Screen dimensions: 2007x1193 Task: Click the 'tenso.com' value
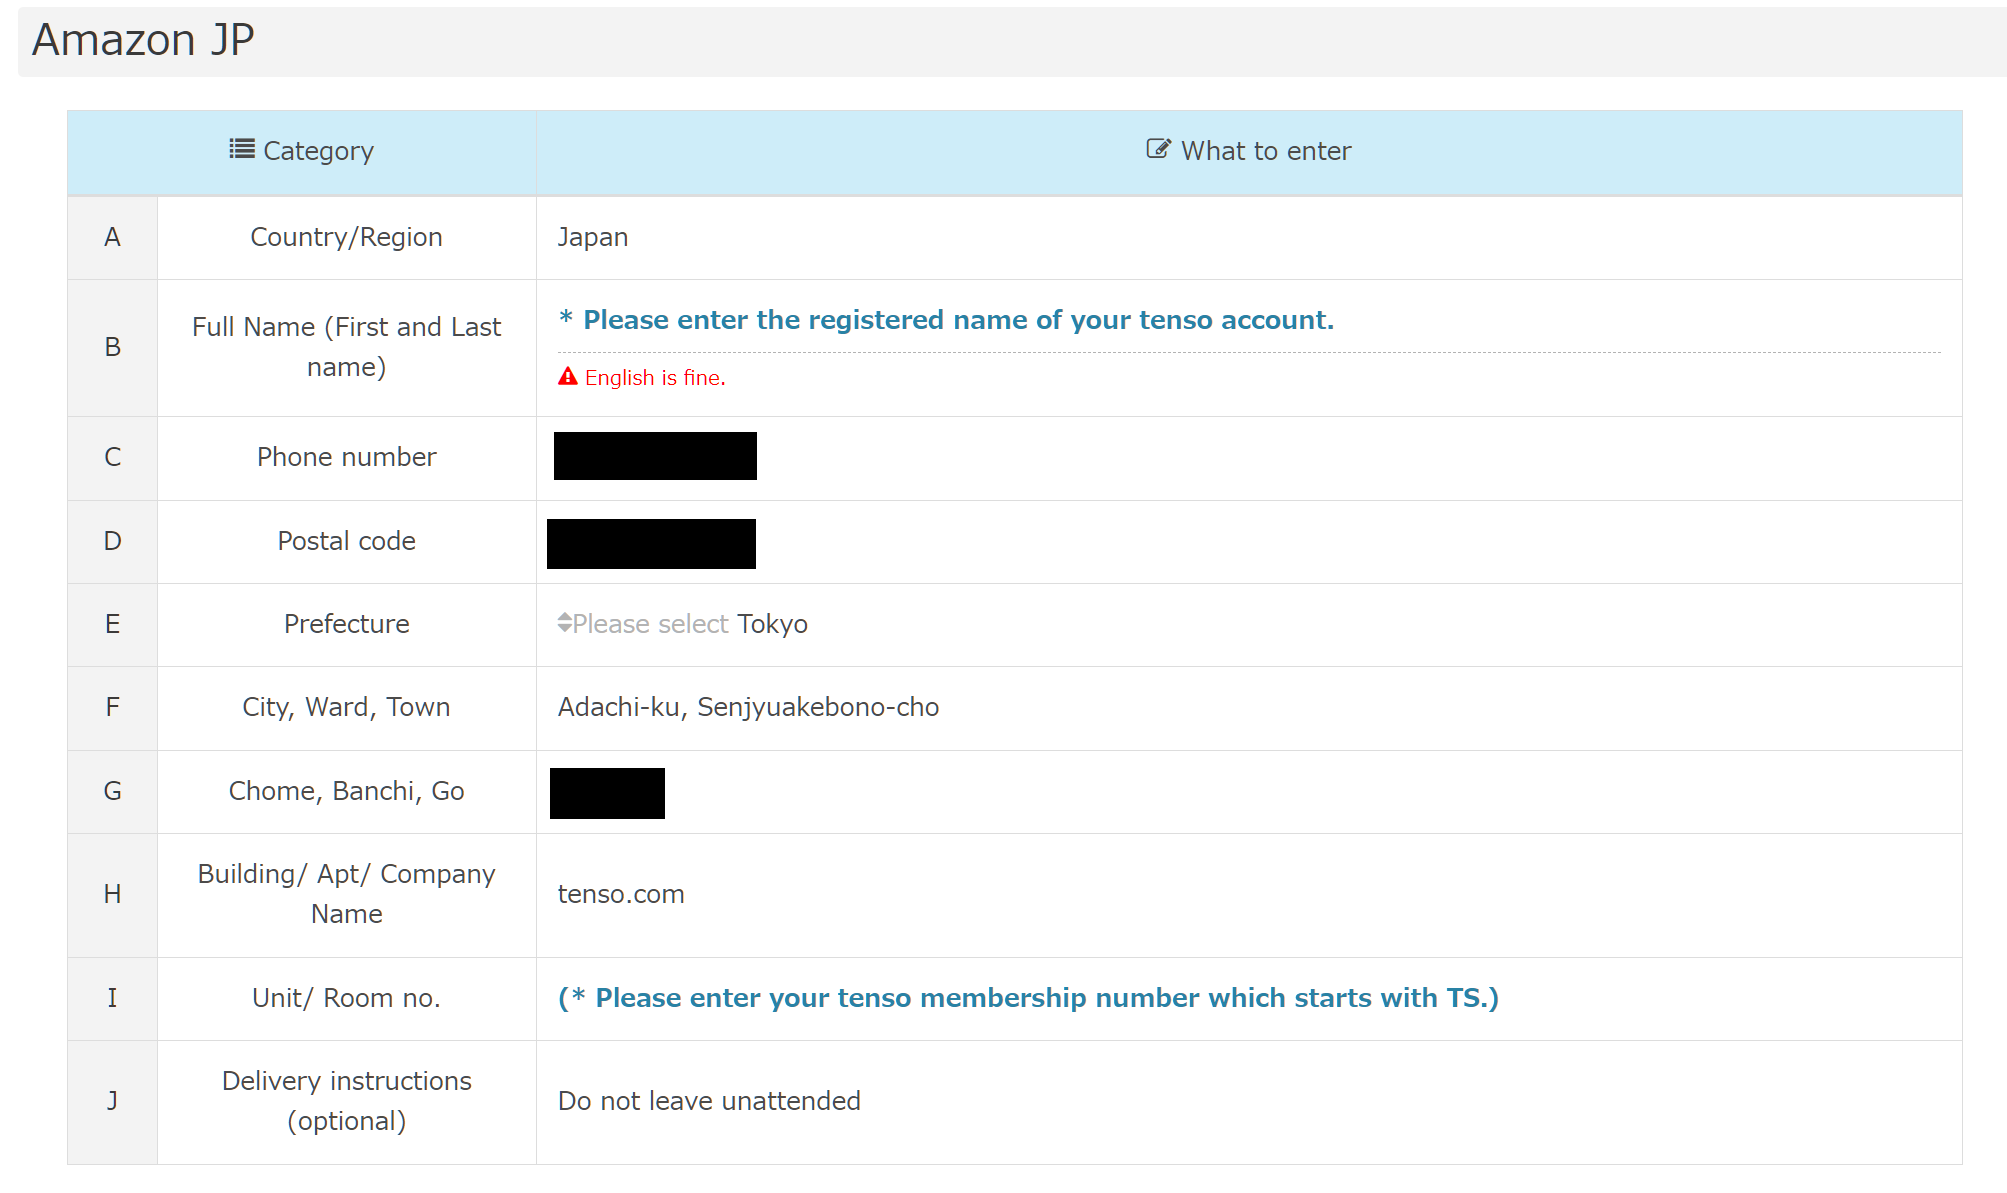621,894
